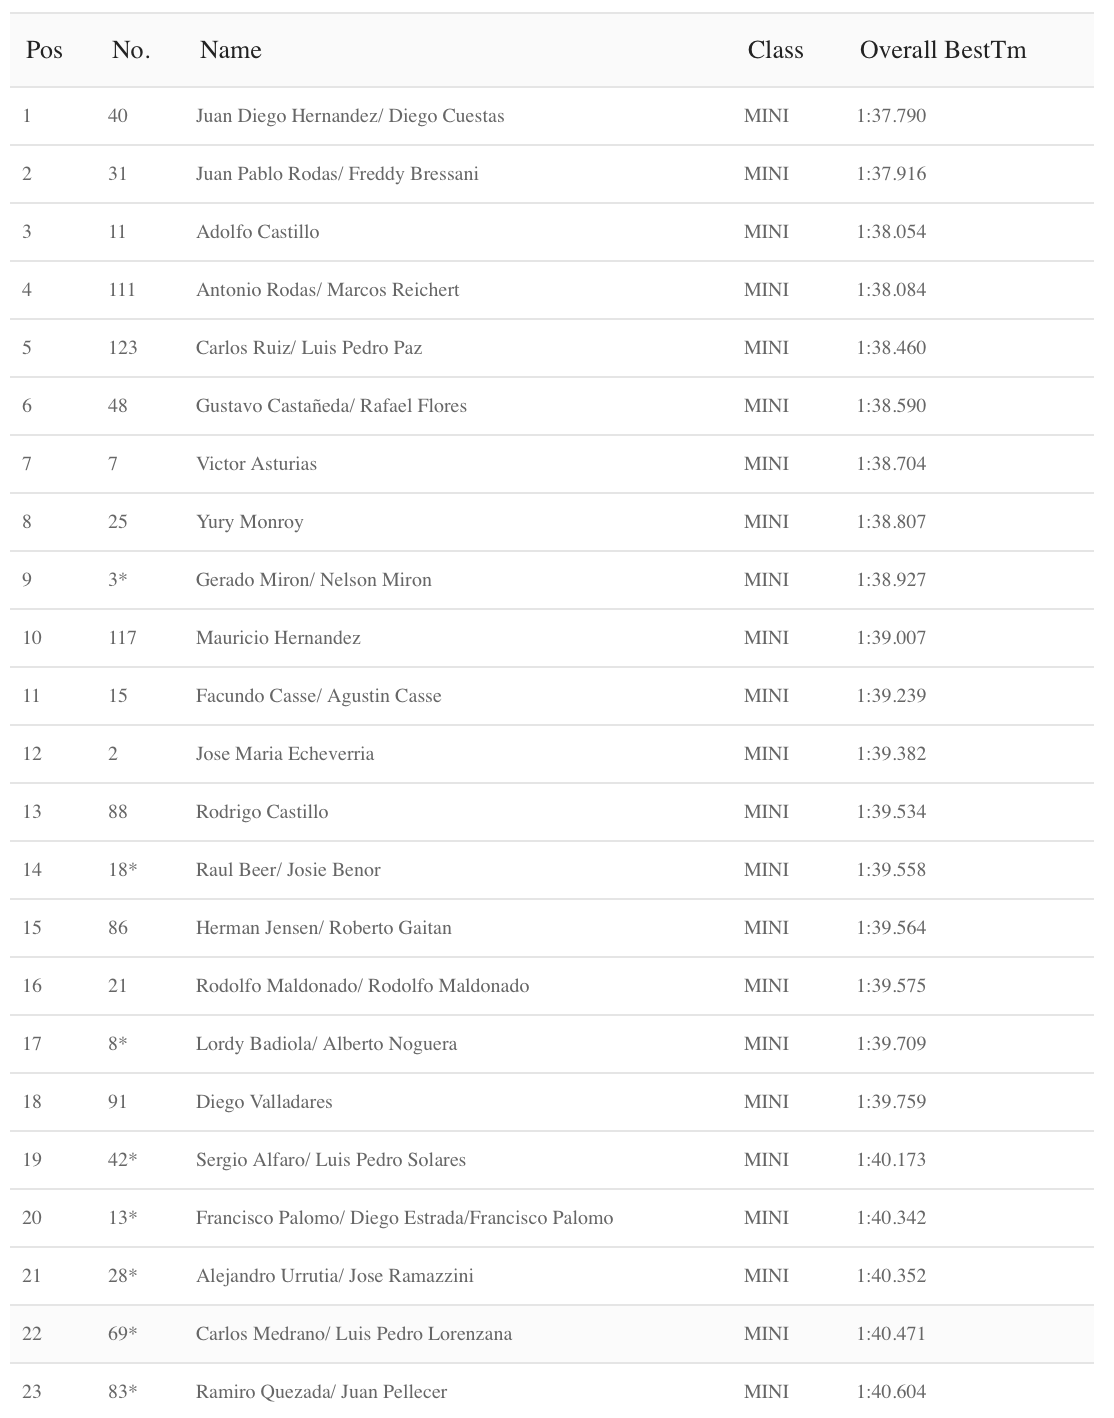Viewport: 1114px width, 1418px height.
Task: Click the No. column header
Action: pyautogui.click(x=131, y=50)
